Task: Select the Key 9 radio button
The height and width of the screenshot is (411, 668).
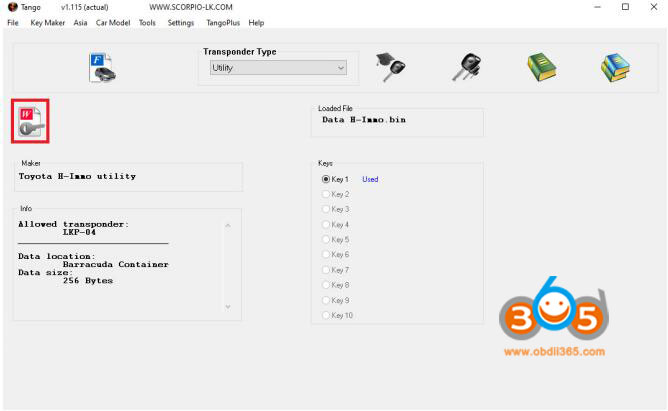Action: pyautogui.click(x=326, y=300)
